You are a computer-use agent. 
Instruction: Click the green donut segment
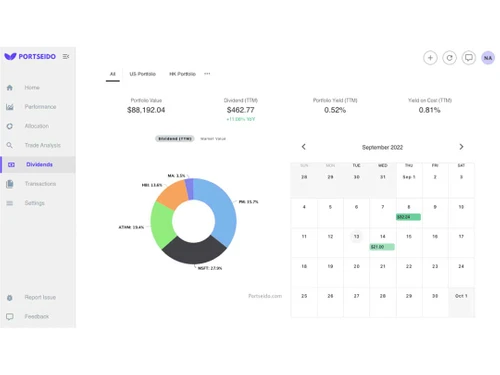click(162, 226)
